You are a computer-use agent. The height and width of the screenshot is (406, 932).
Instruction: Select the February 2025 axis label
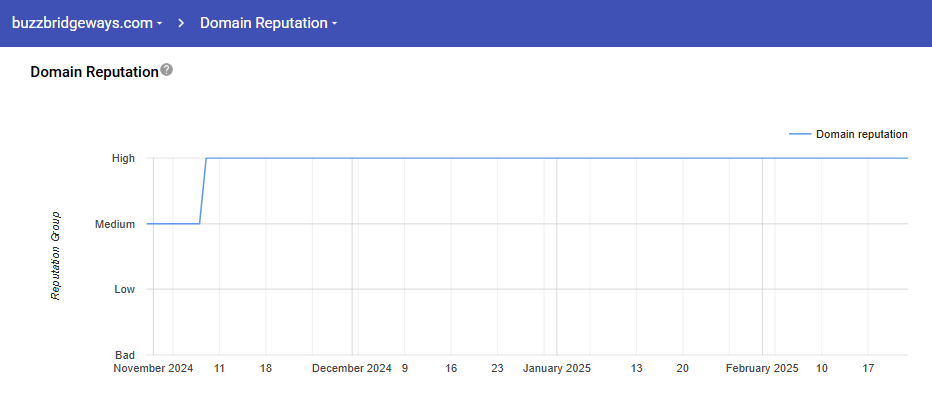pyautogui.click(x=762, y=369)
